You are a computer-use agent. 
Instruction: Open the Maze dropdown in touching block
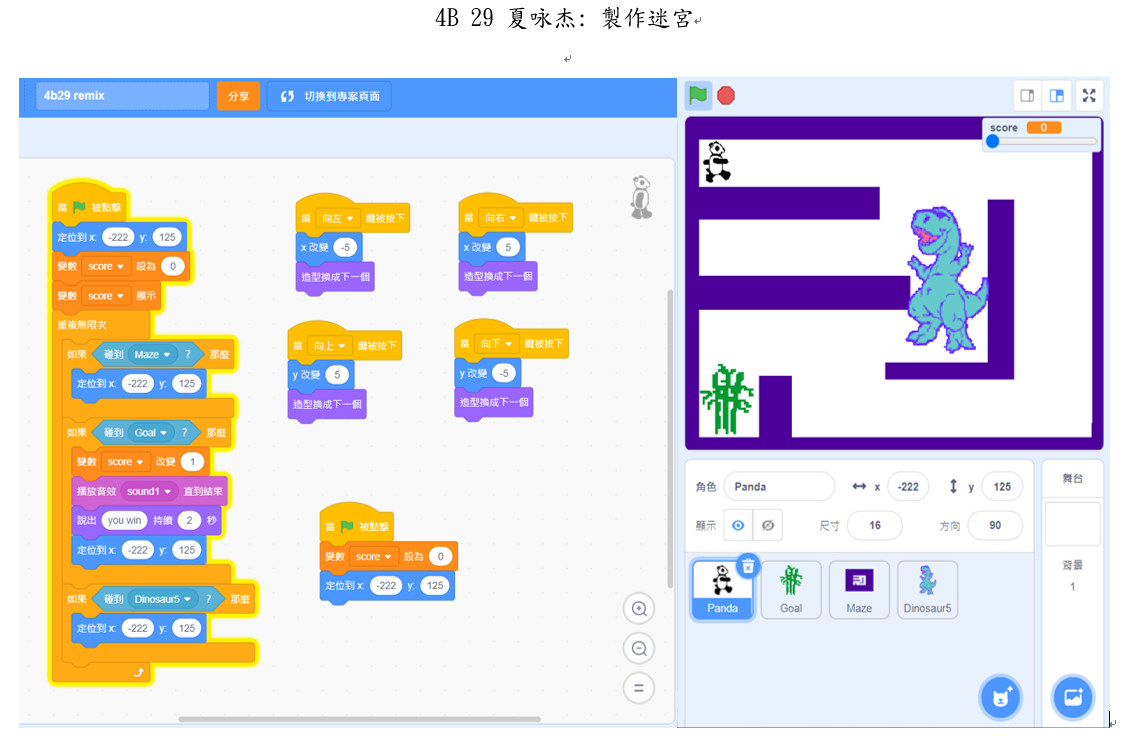pos(152,354)
